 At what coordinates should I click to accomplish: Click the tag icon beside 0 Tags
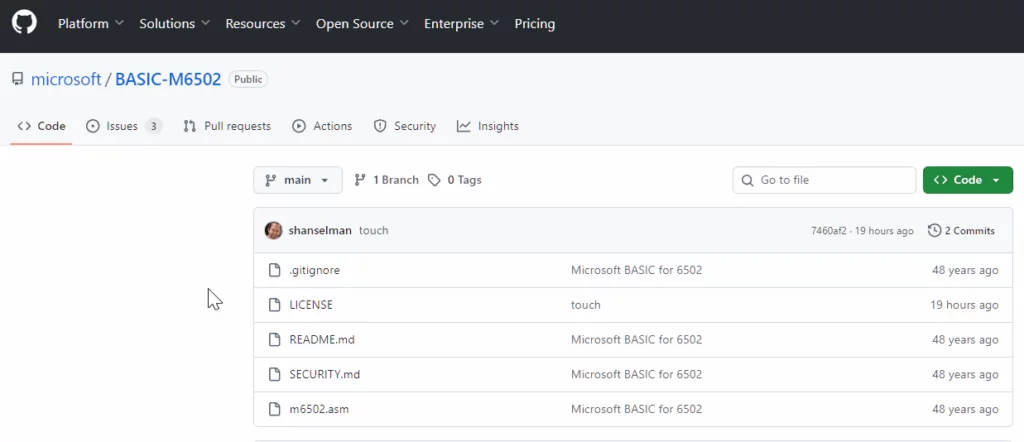pos(434,180)
